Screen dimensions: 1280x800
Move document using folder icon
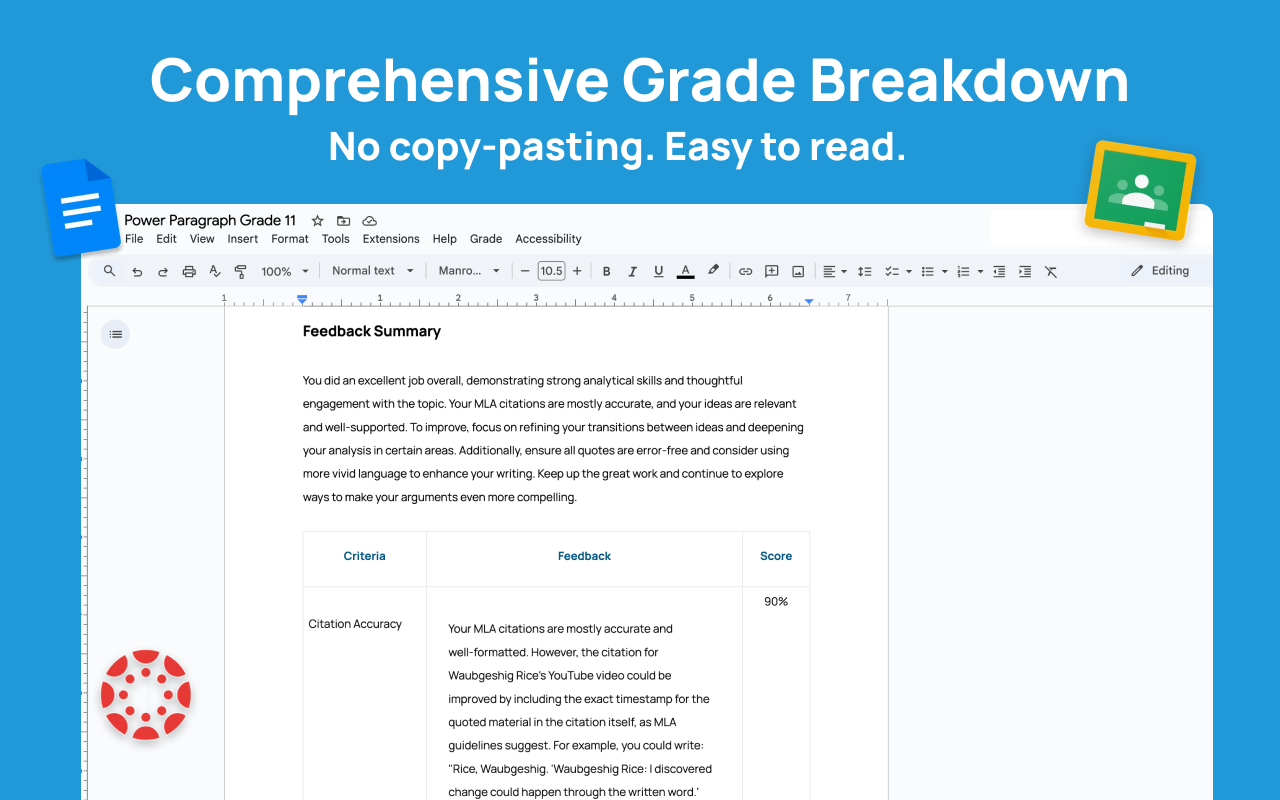tap(344, 221)
